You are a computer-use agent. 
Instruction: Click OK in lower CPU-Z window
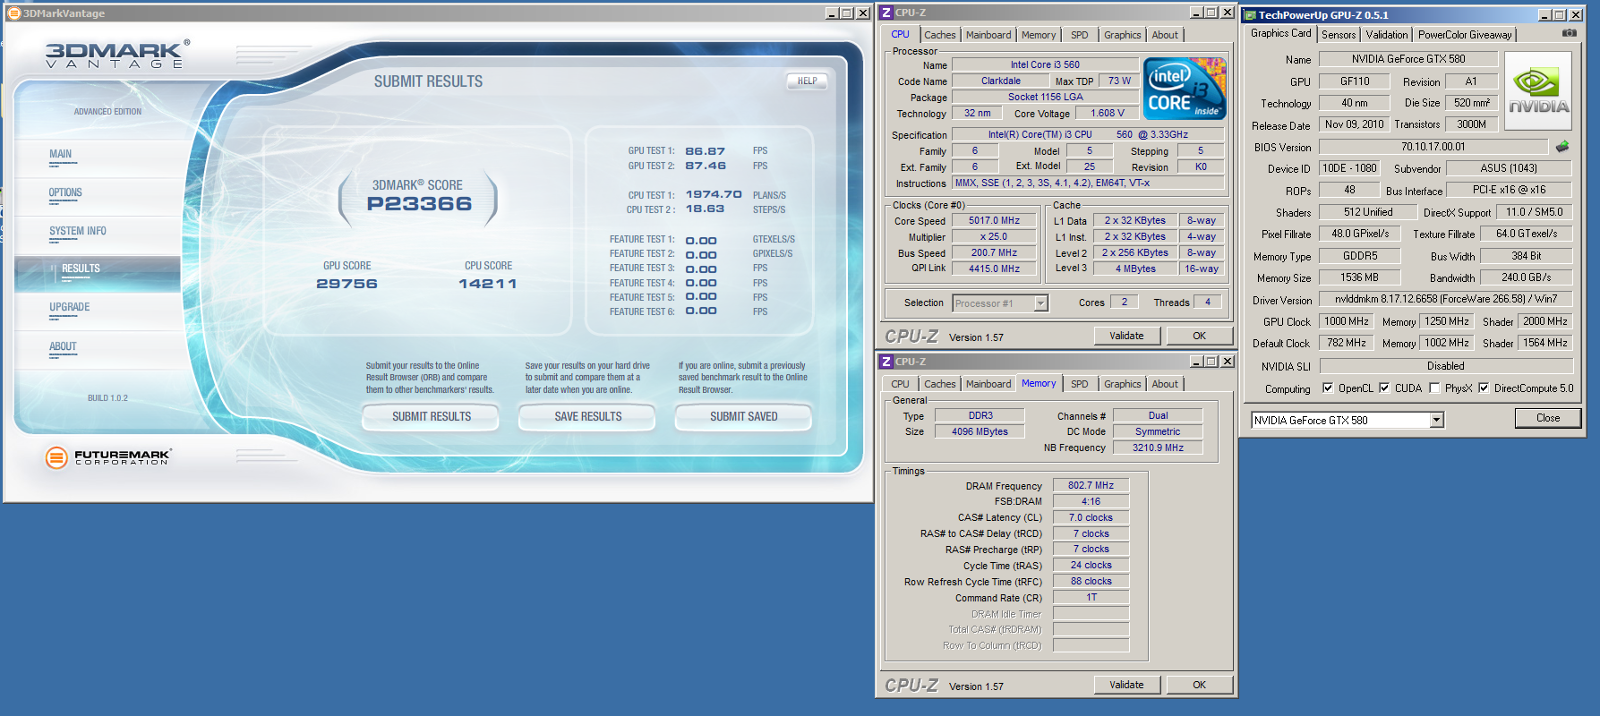click(x=1199, y=685)
